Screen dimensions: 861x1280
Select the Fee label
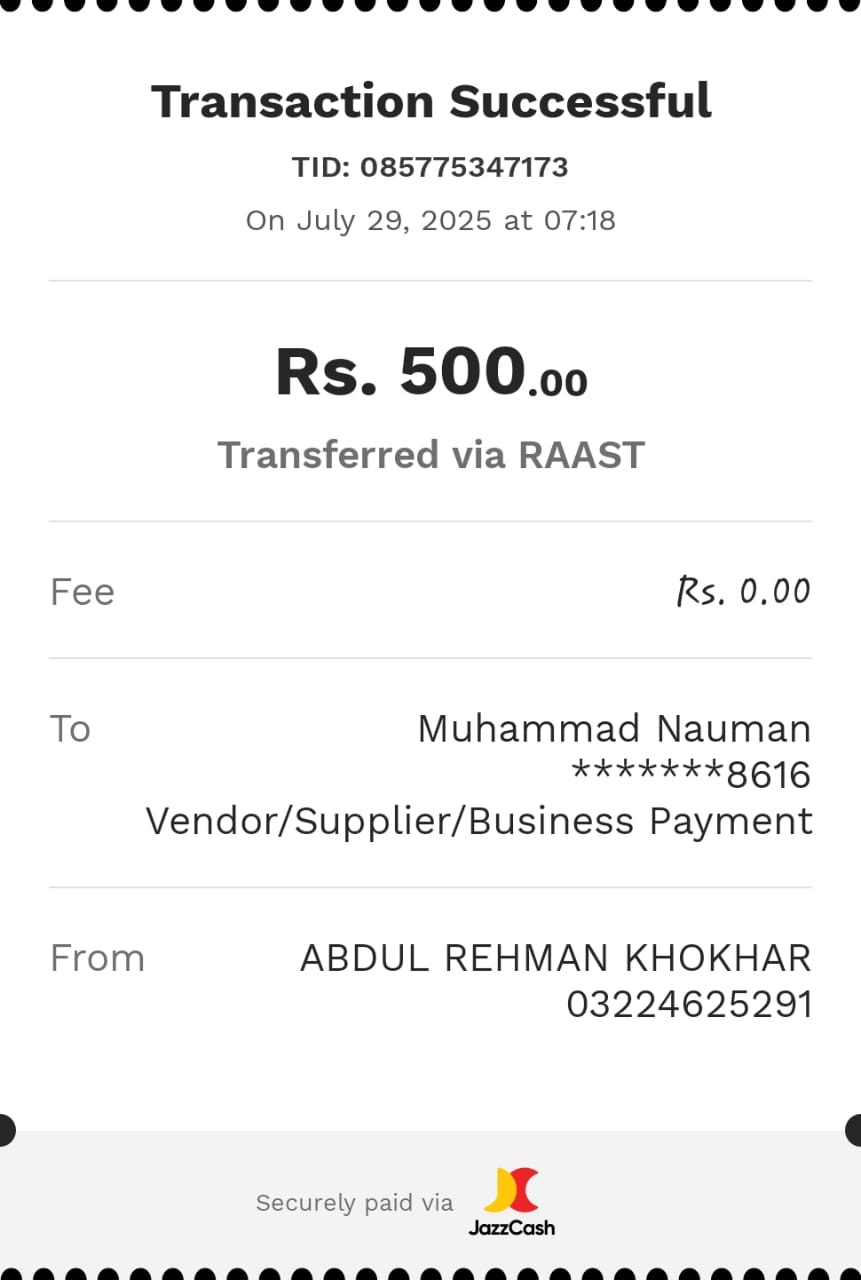click(x=82, y=592)
